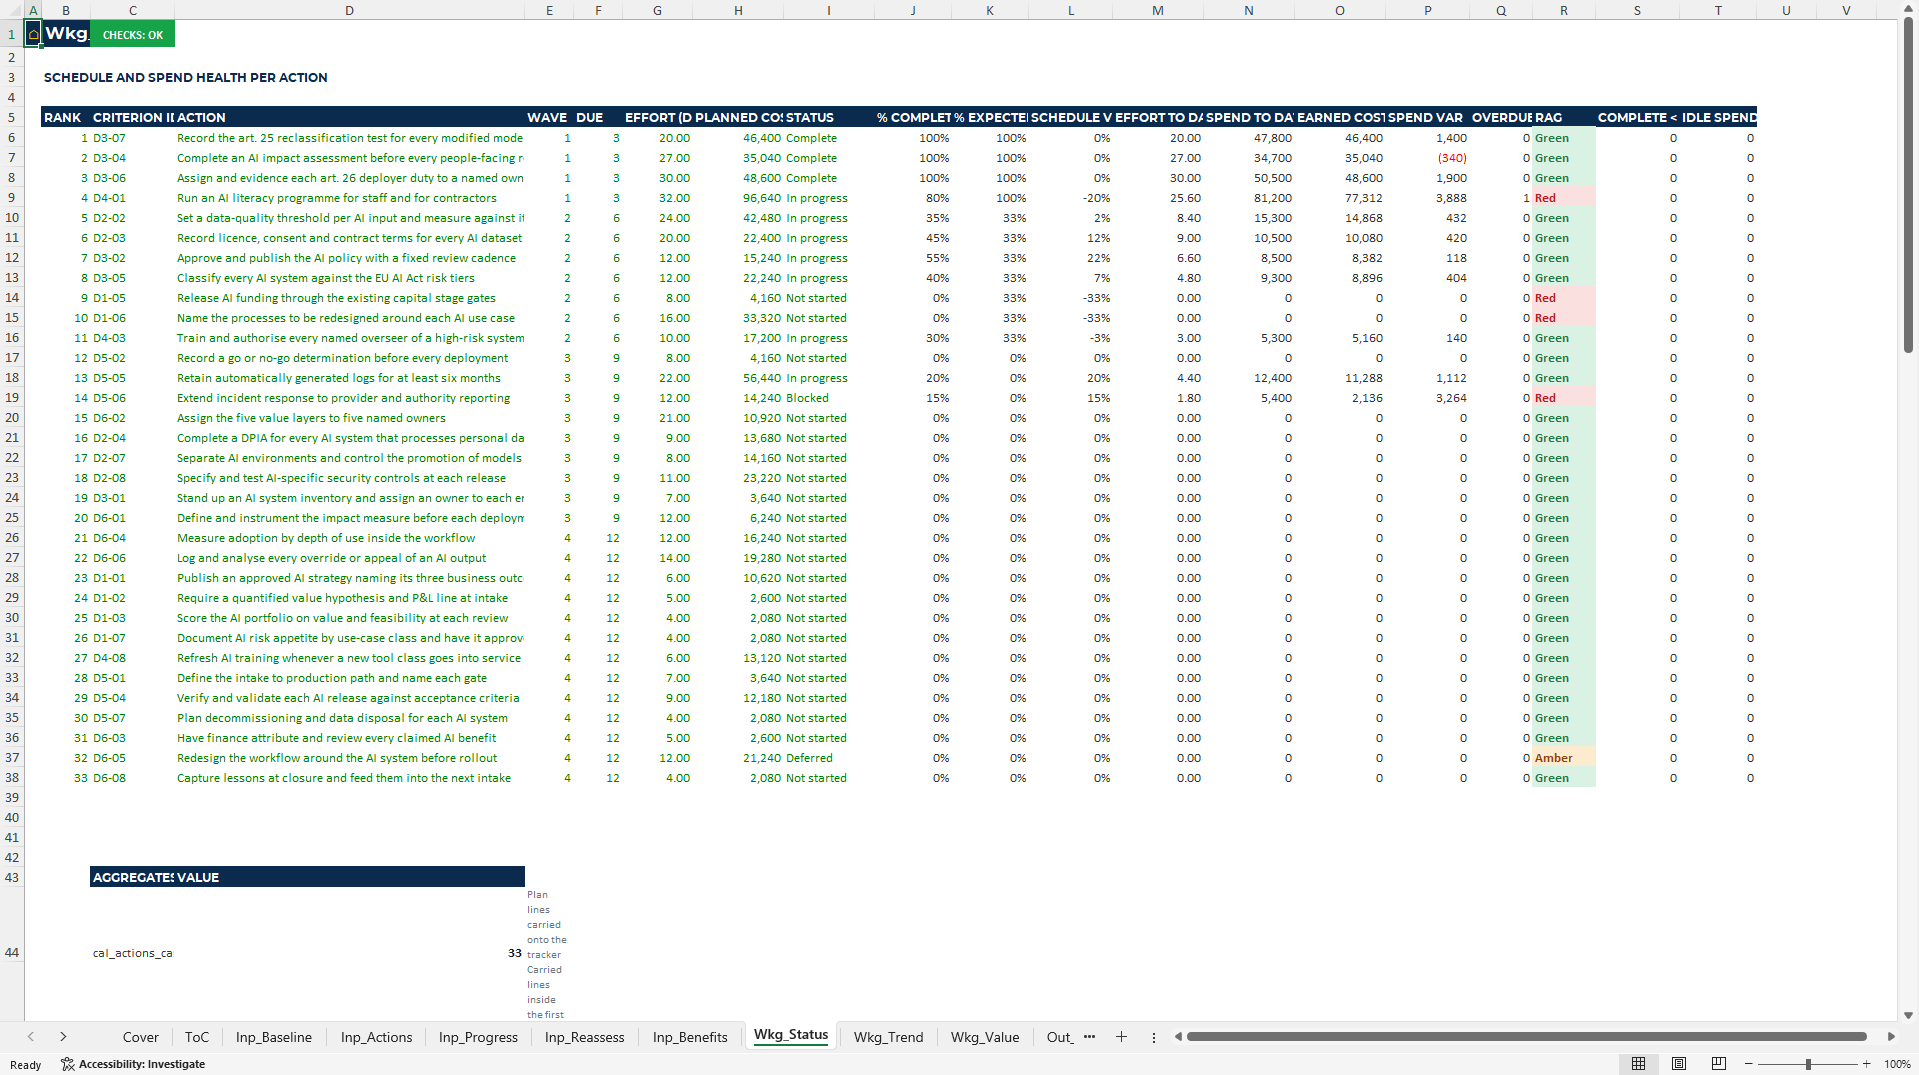The image size is (1919, 1075).
Task: Open the Wkg_Trend sheet tab
Action: 888,1037
